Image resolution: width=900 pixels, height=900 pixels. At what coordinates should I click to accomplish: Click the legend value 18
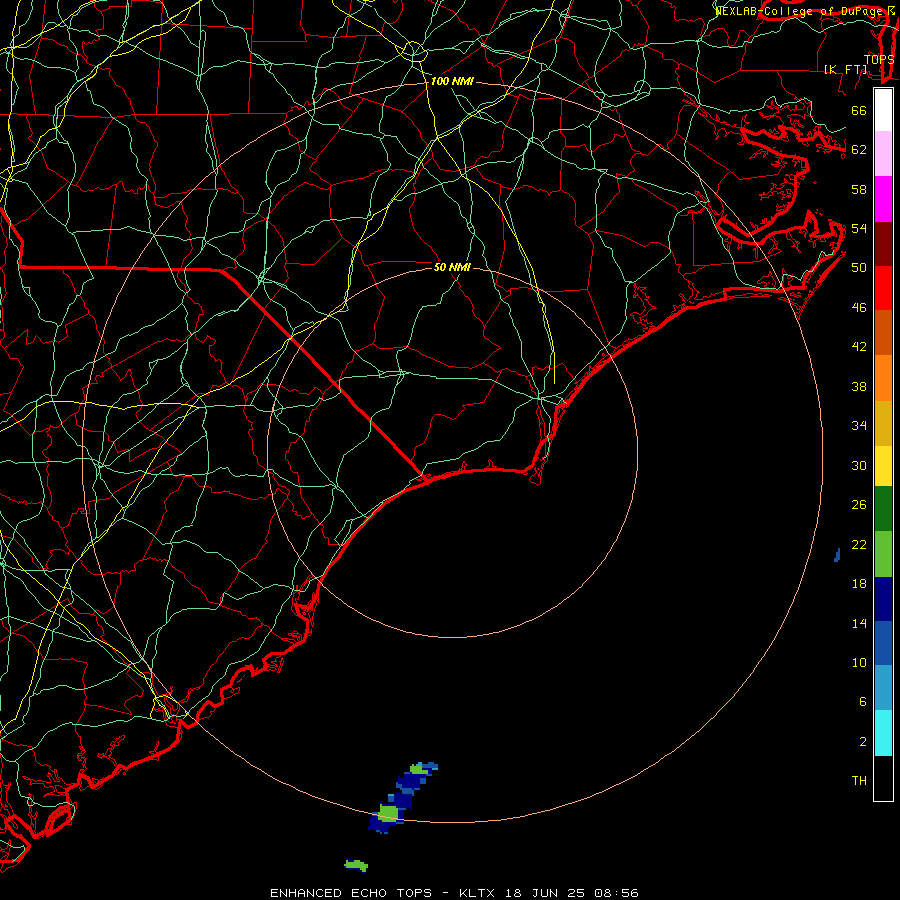point(859,584)
